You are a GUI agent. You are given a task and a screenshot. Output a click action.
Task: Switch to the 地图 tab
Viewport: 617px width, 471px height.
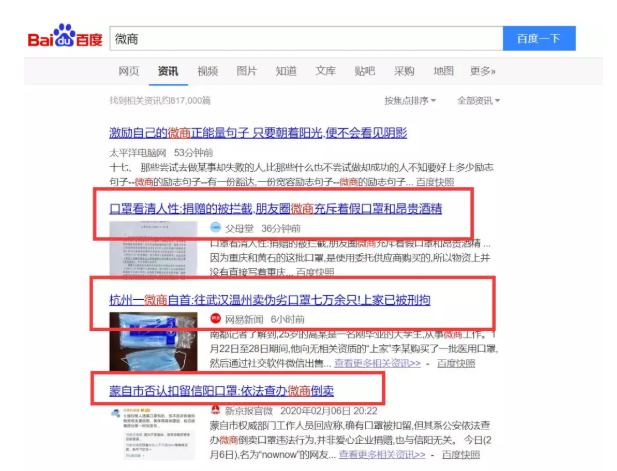point(443,71)
